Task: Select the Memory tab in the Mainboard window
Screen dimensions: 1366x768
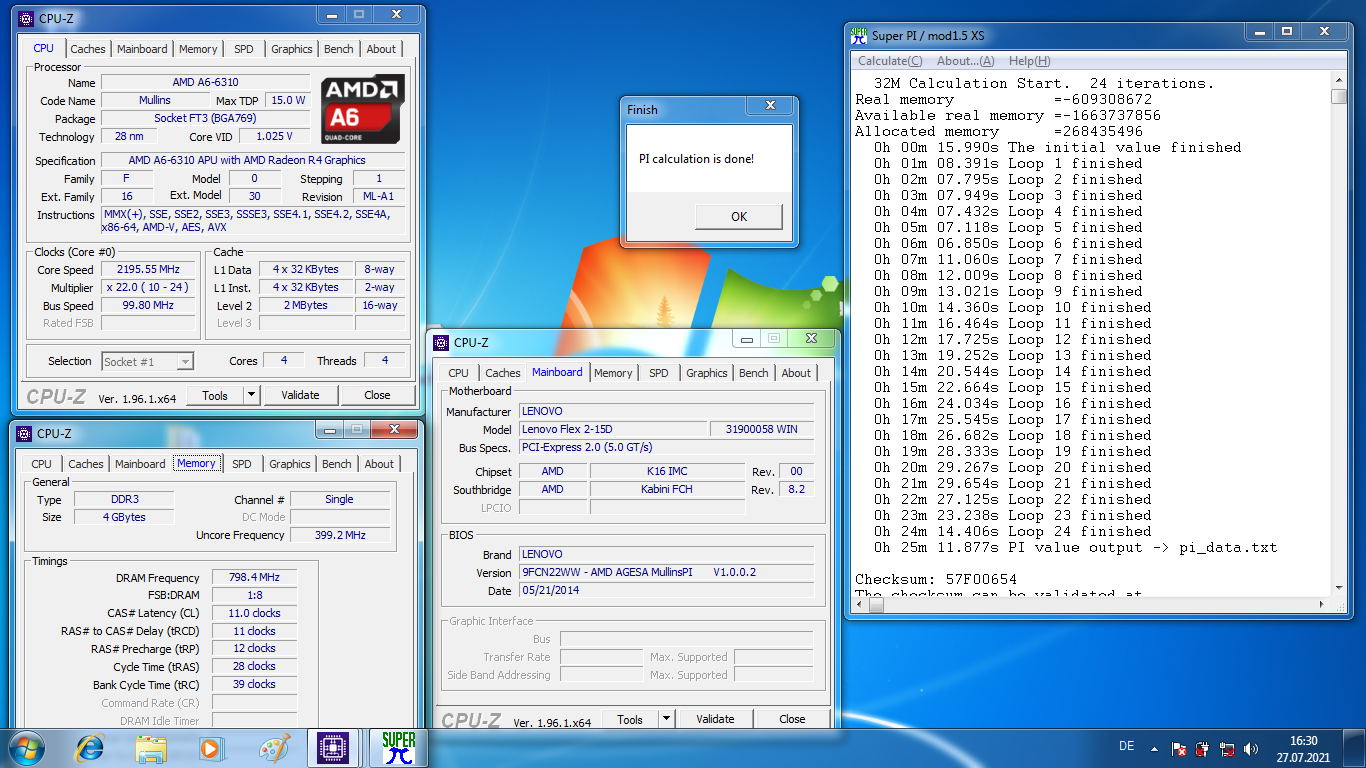Action: click(613, 373)
